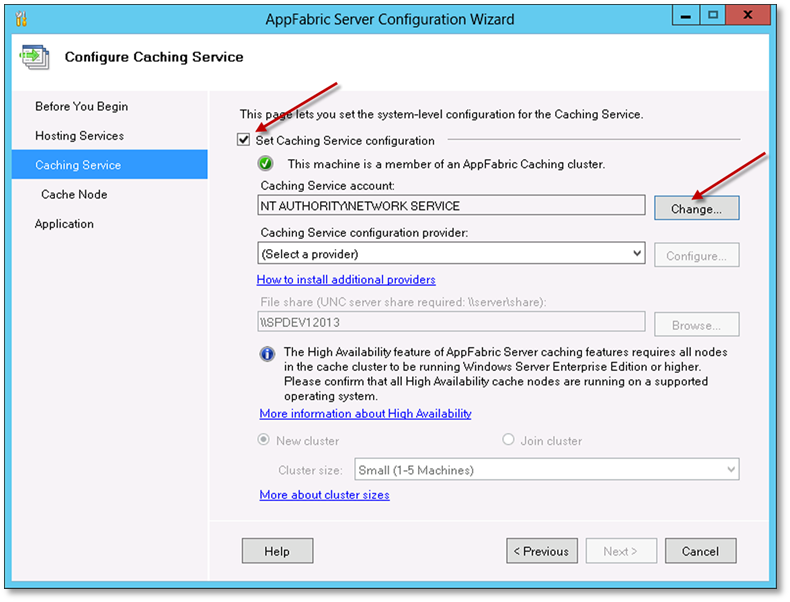Click the Next > button

(x=621, y=551)
